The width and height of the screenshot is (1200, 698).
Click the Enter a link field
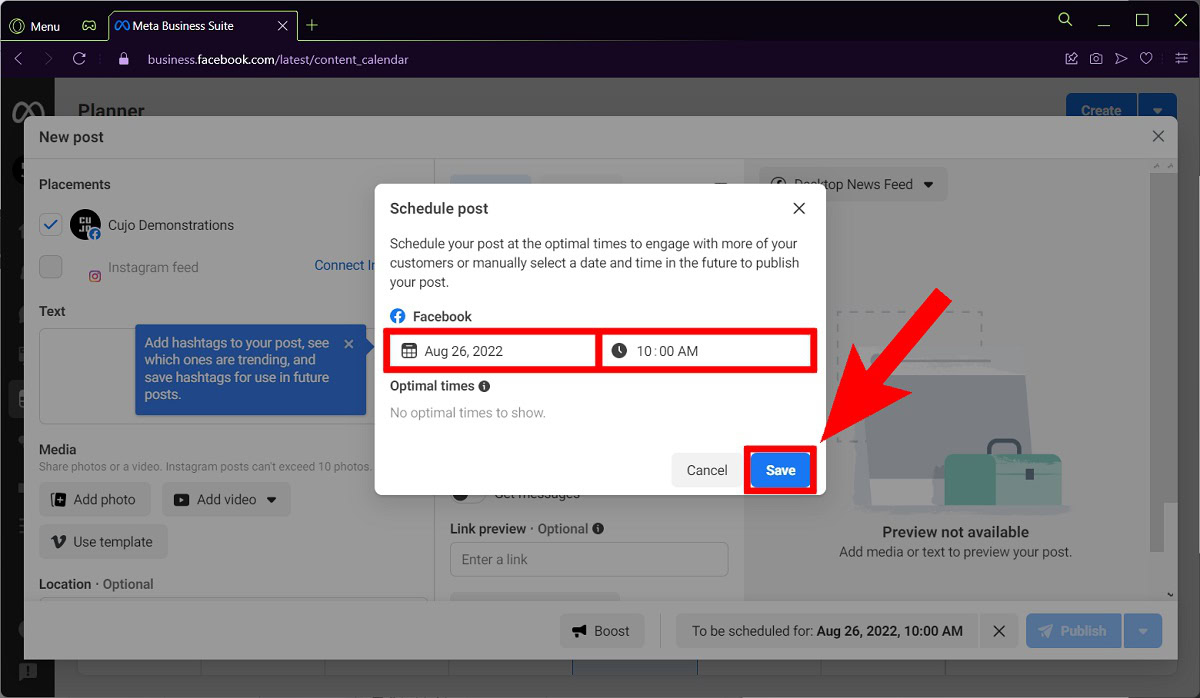(x=589, y=560)
